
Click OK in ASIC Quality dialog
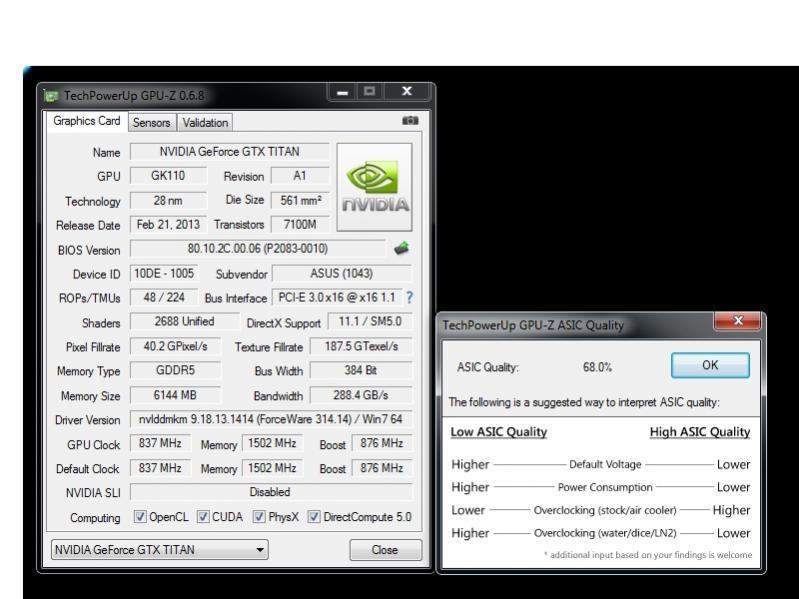[710, 365]
